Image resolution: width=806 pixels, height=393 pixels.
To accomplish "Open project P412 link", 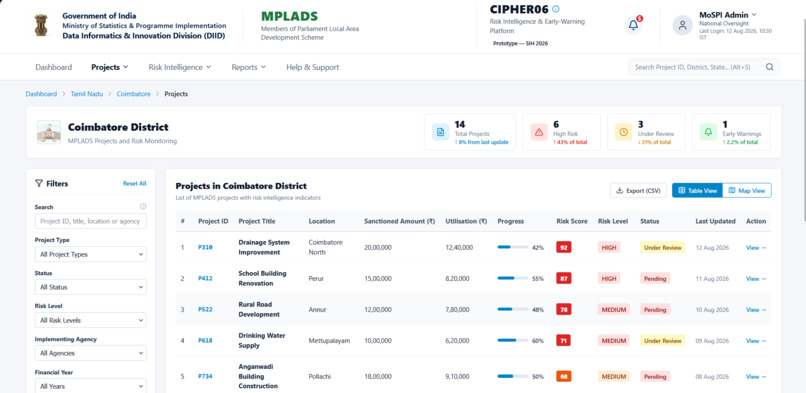I will coord(205,278).
